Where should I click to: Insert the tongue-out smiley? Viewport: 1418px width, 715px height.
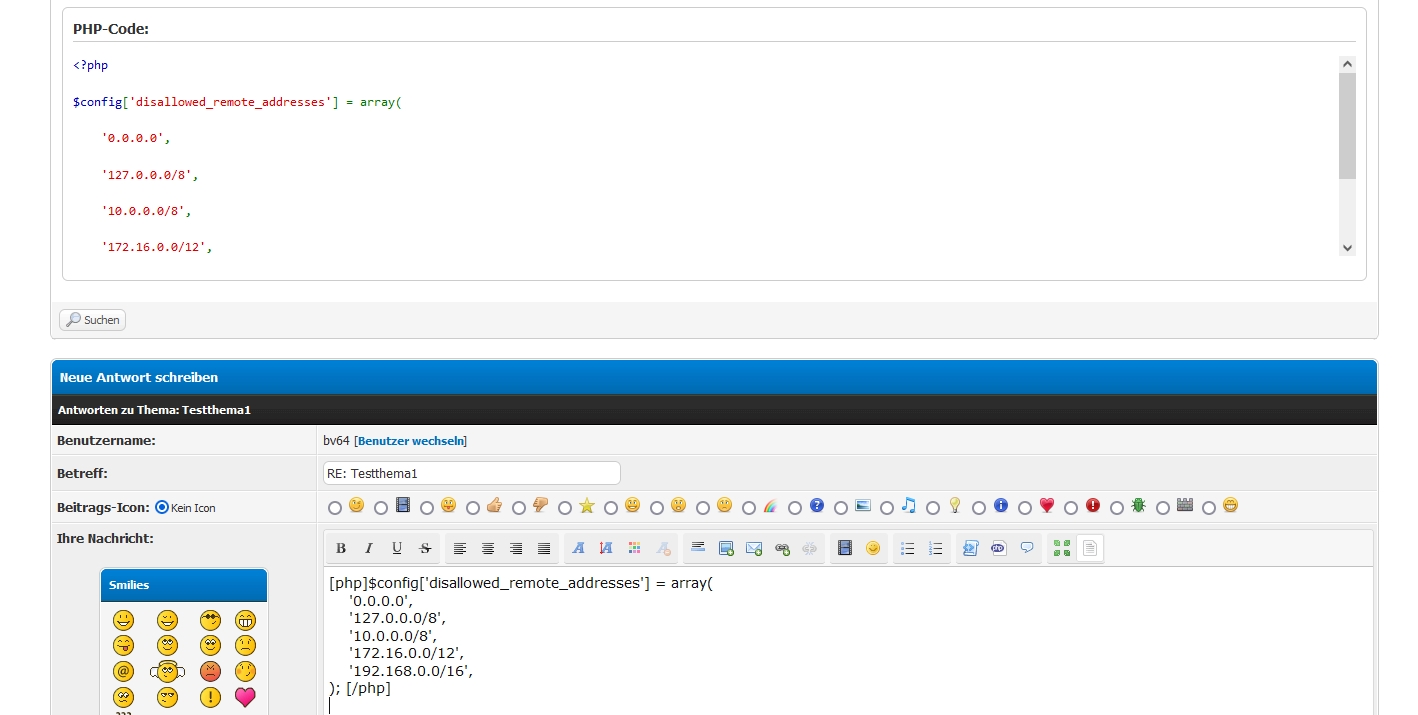123,645
